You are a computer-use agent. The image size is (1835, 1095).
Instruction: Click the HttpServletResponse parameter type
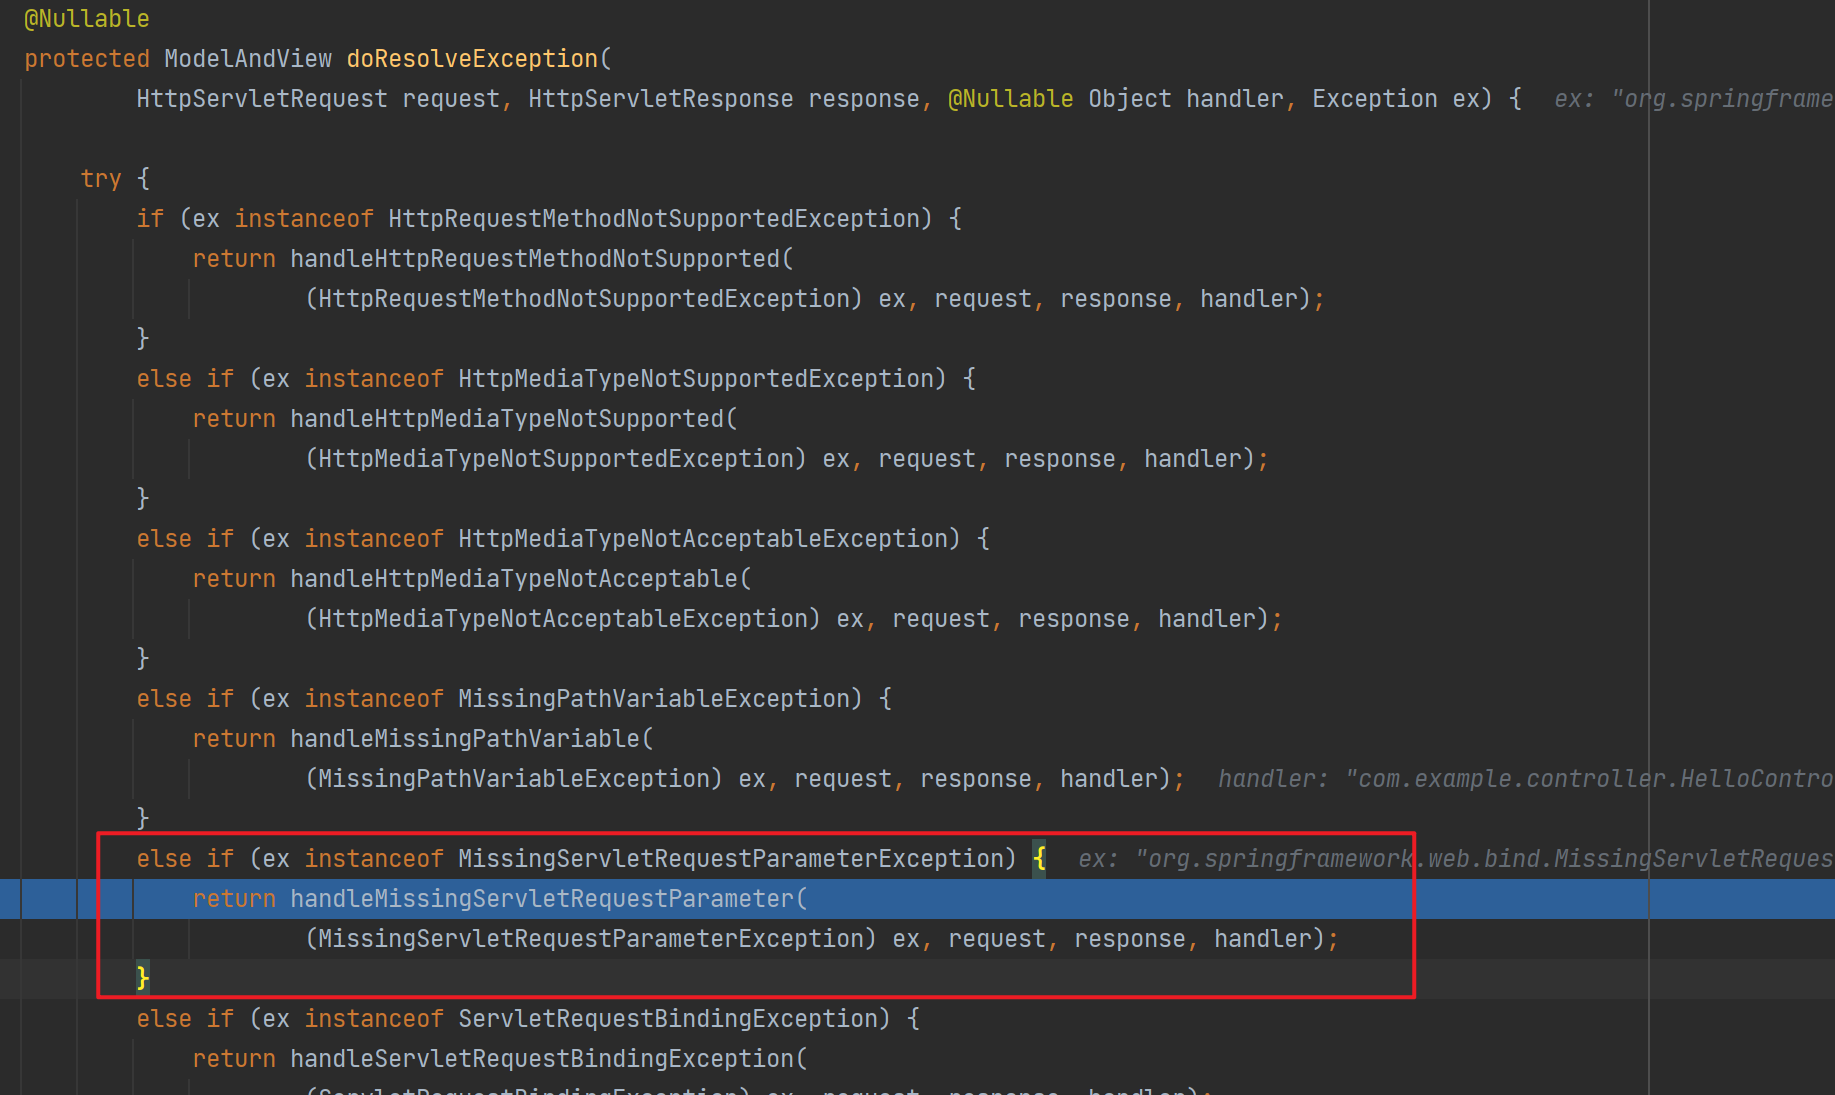[x=660, y=99]
